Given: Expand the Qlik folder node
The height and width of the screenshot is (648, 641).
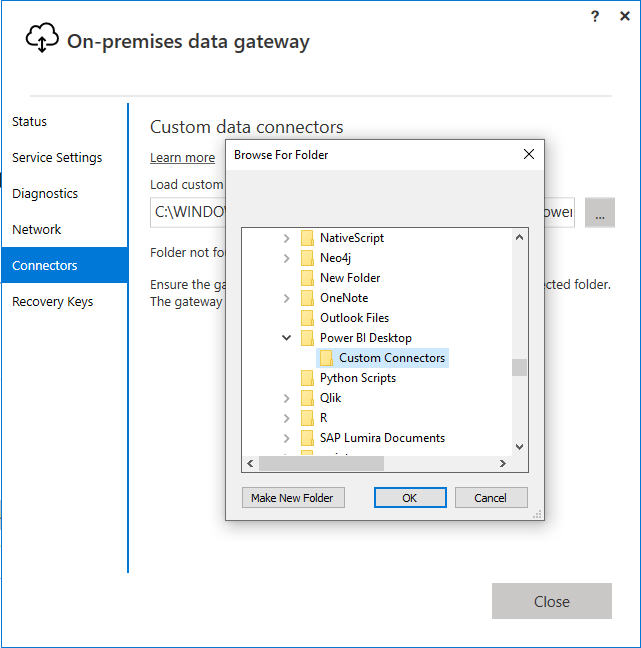Looking at the screenshot, I should pos(287,398).
